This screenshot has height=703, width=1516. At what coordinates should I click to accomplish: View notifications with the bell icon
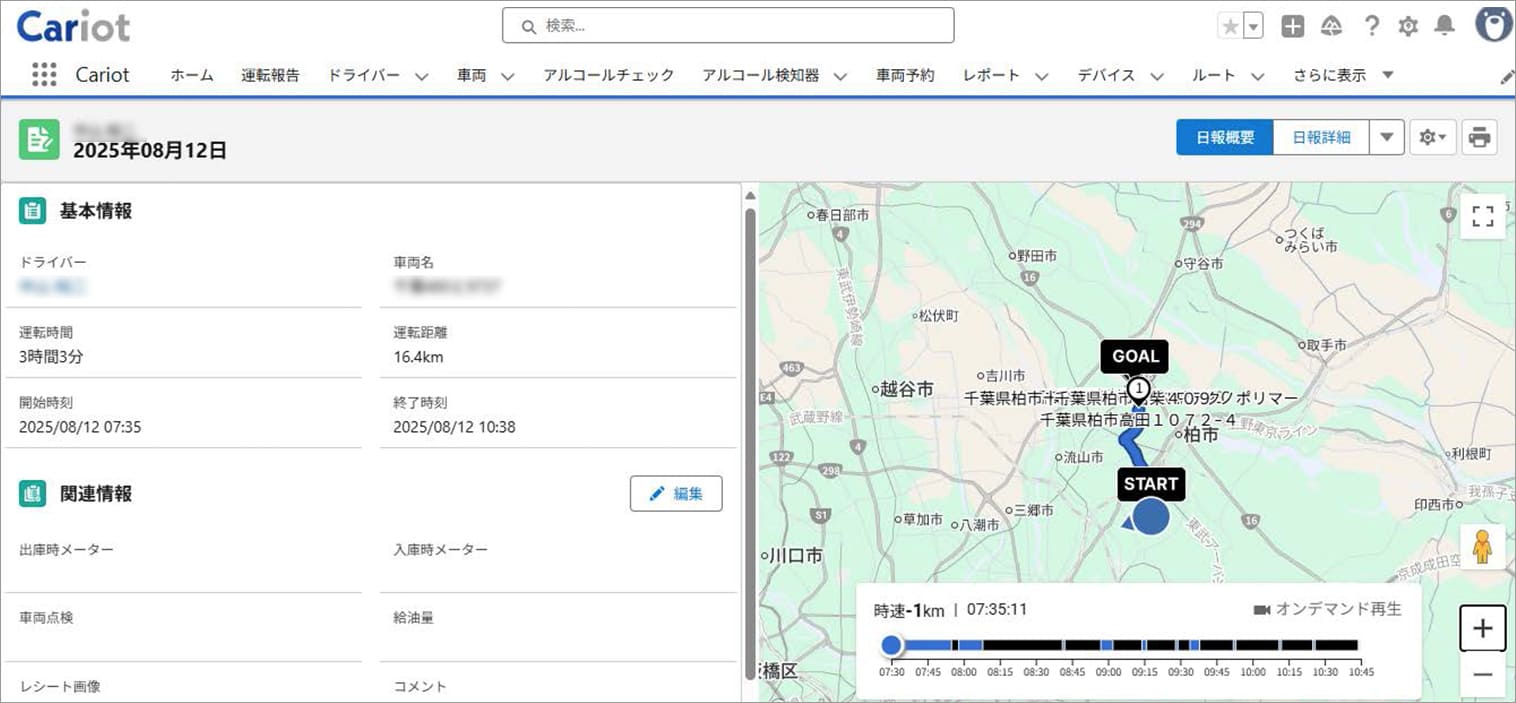coord(1441,27)
